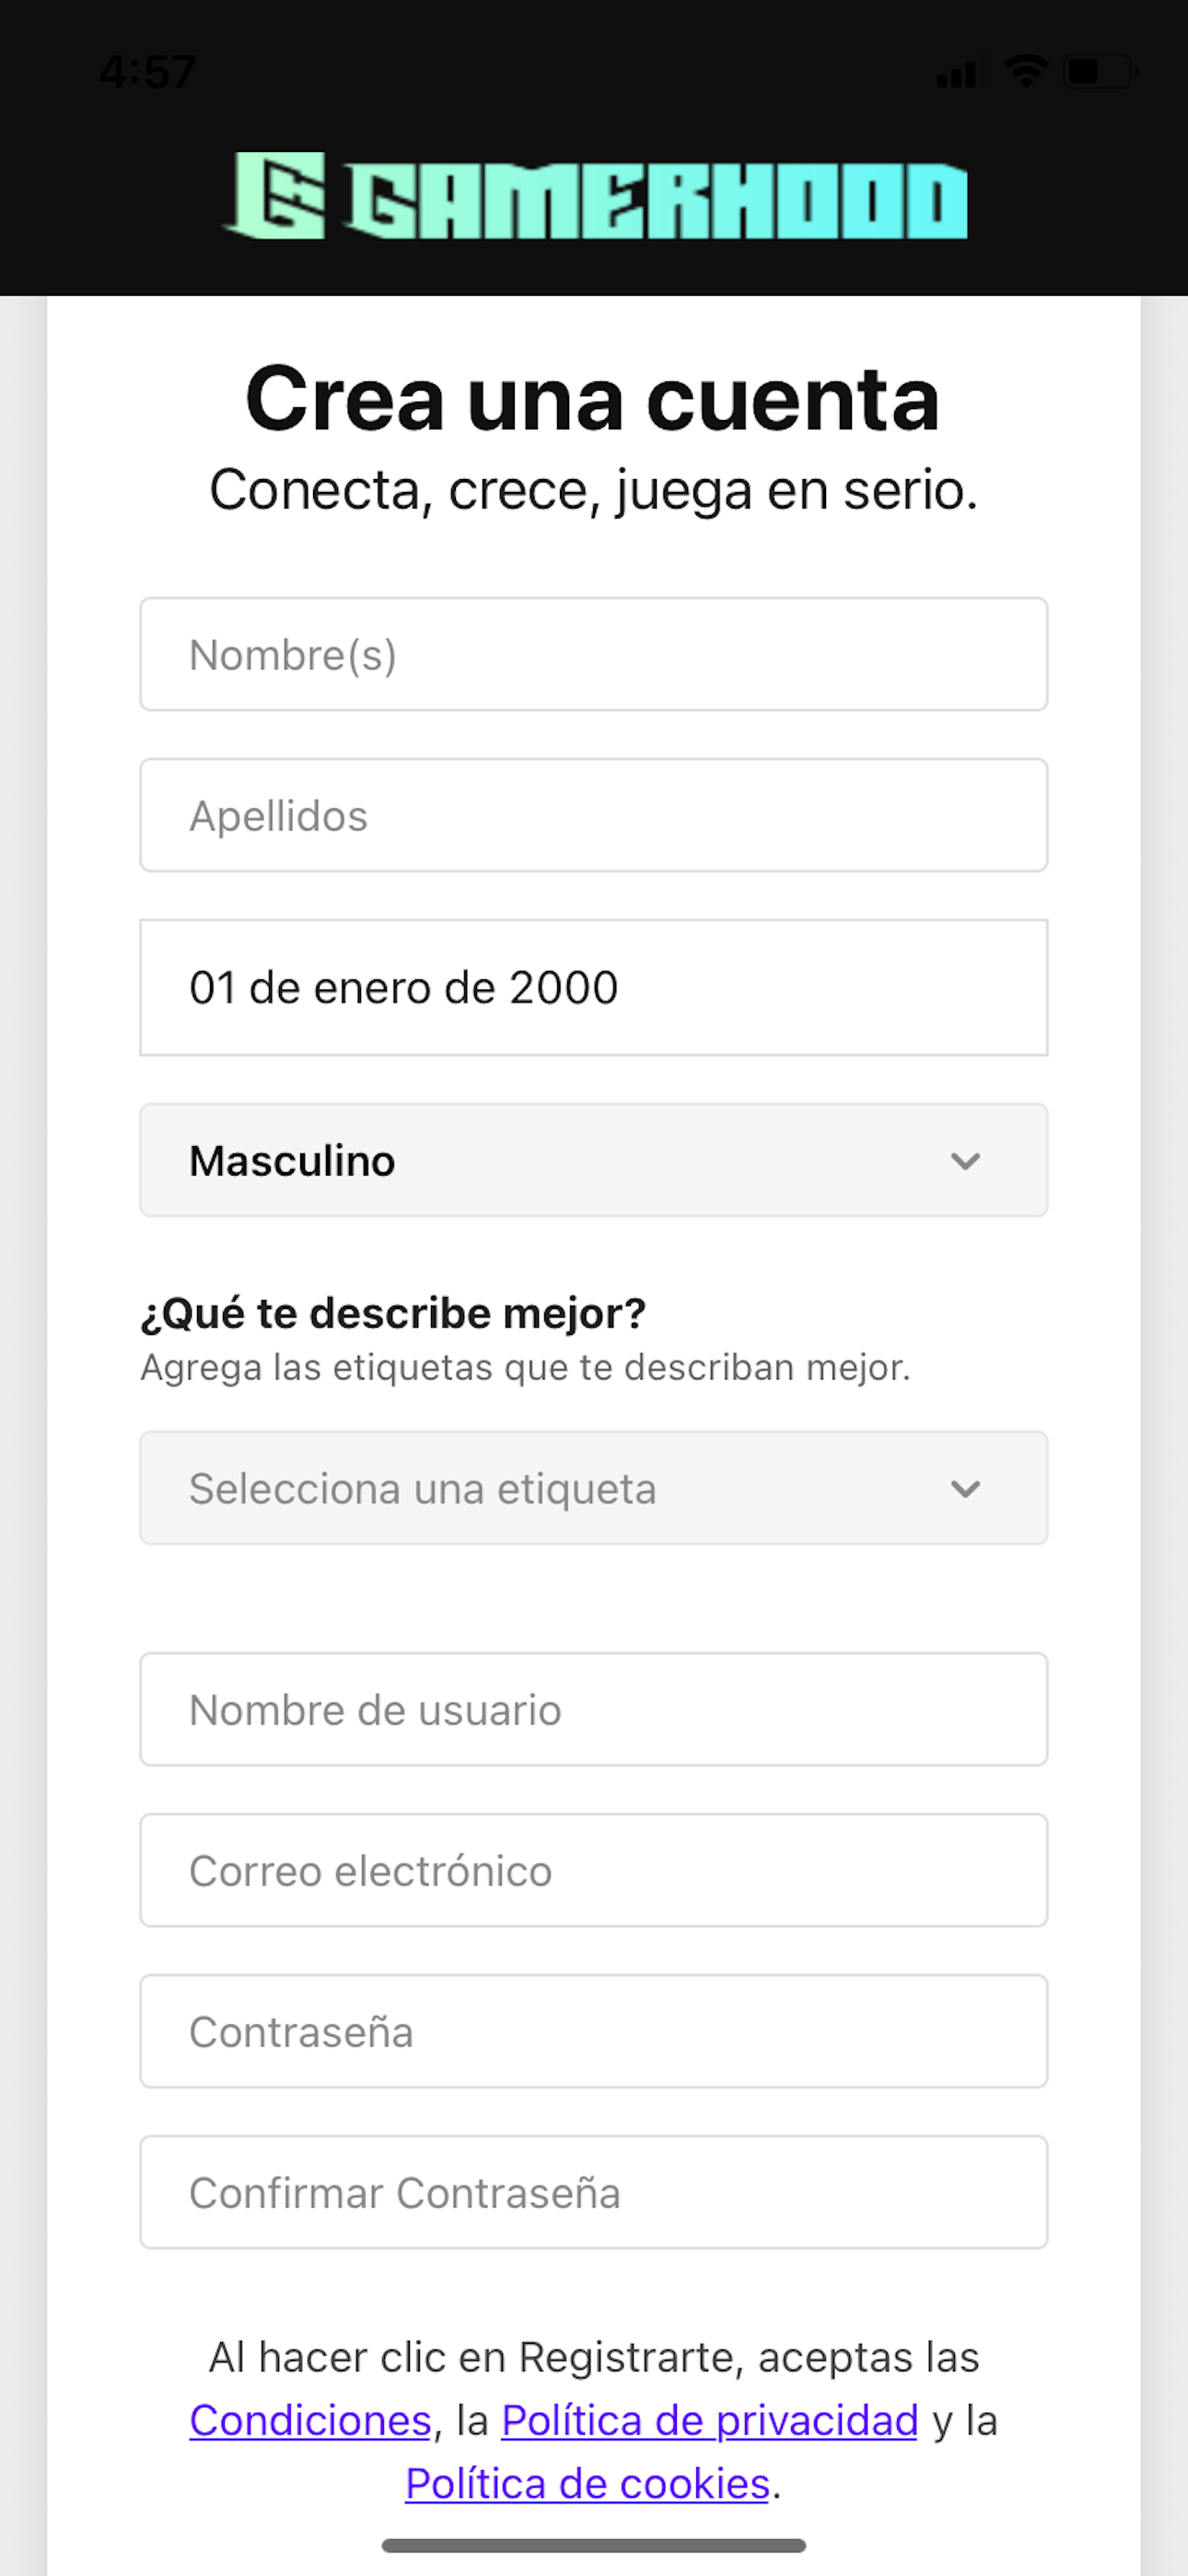Select the Nombre de usuario field

[594, 1709]
